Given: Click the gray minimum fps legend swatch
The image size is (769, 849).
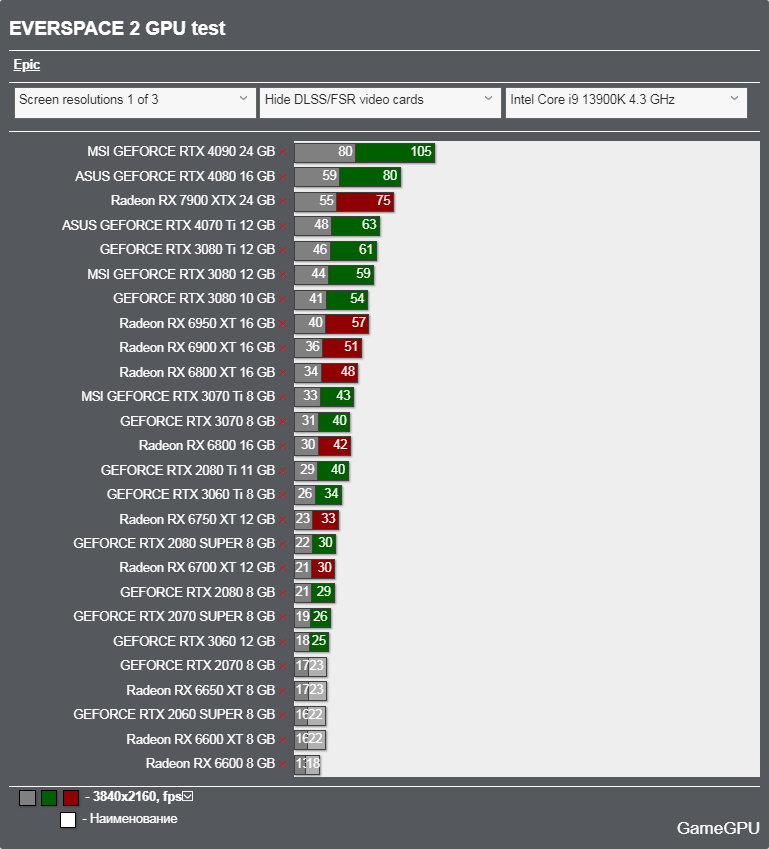Looking at the screenshot, I should (x=27, y=798).
